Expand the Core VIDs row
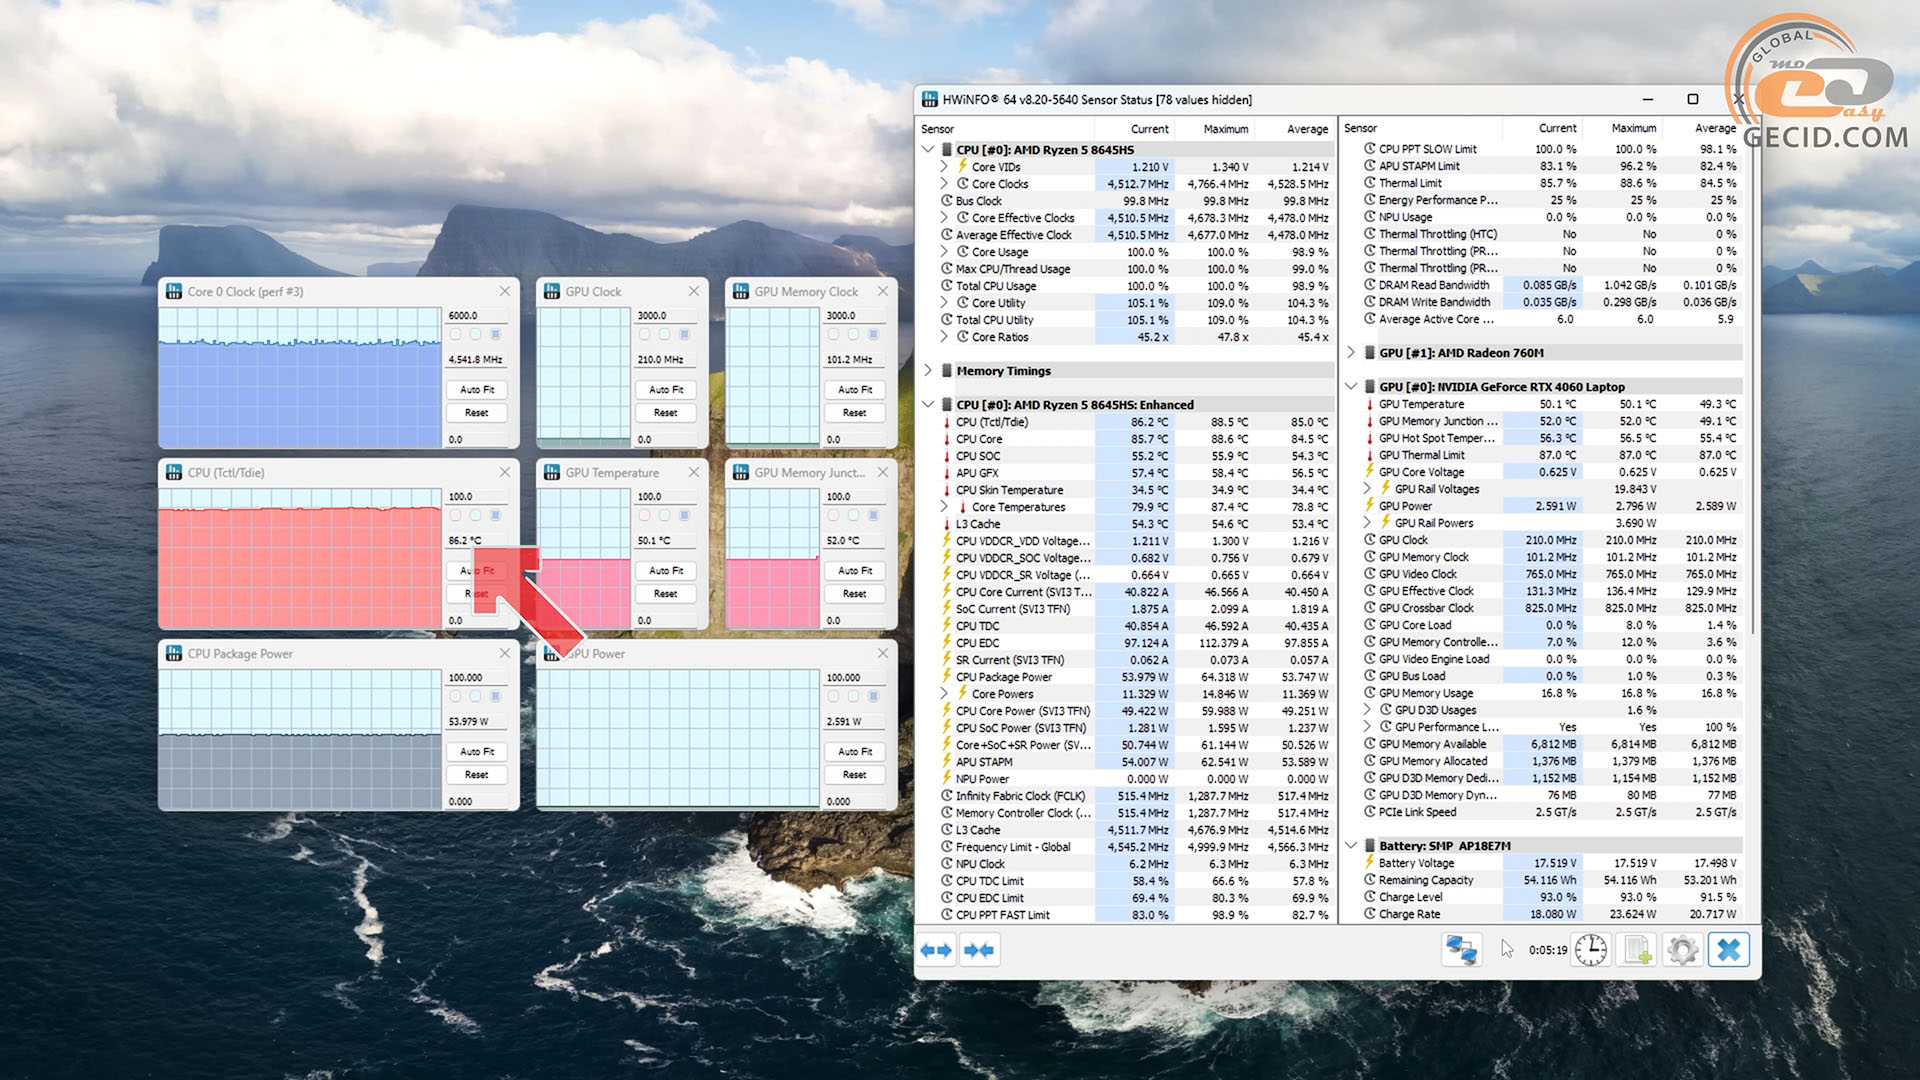The image size is (1920, 1080). click(x=944, y=167)
